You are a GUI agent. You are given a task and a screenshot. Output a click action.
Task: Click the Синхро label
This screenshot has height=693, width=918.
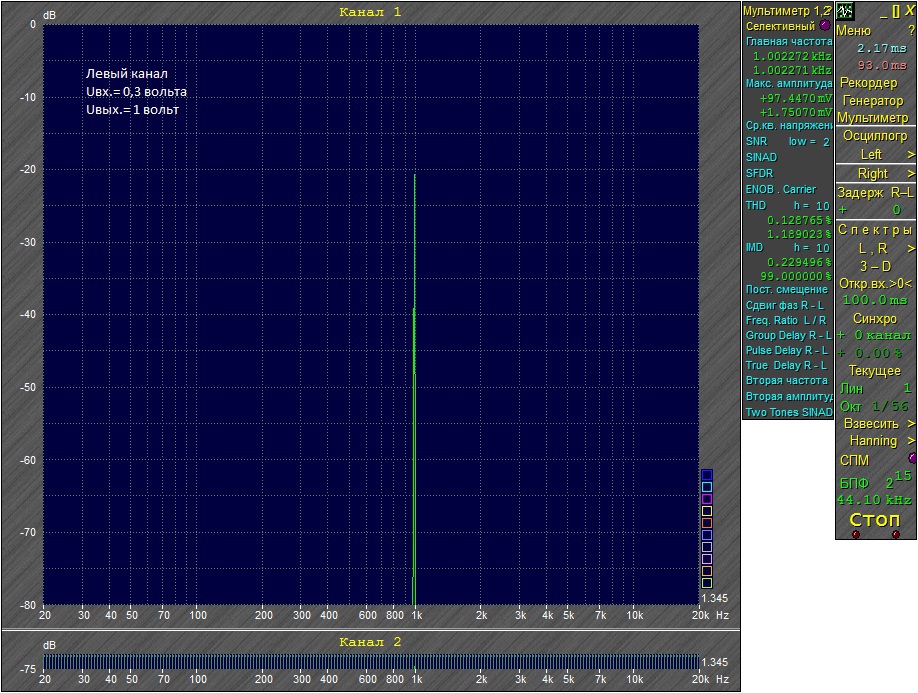pos(875,319)
